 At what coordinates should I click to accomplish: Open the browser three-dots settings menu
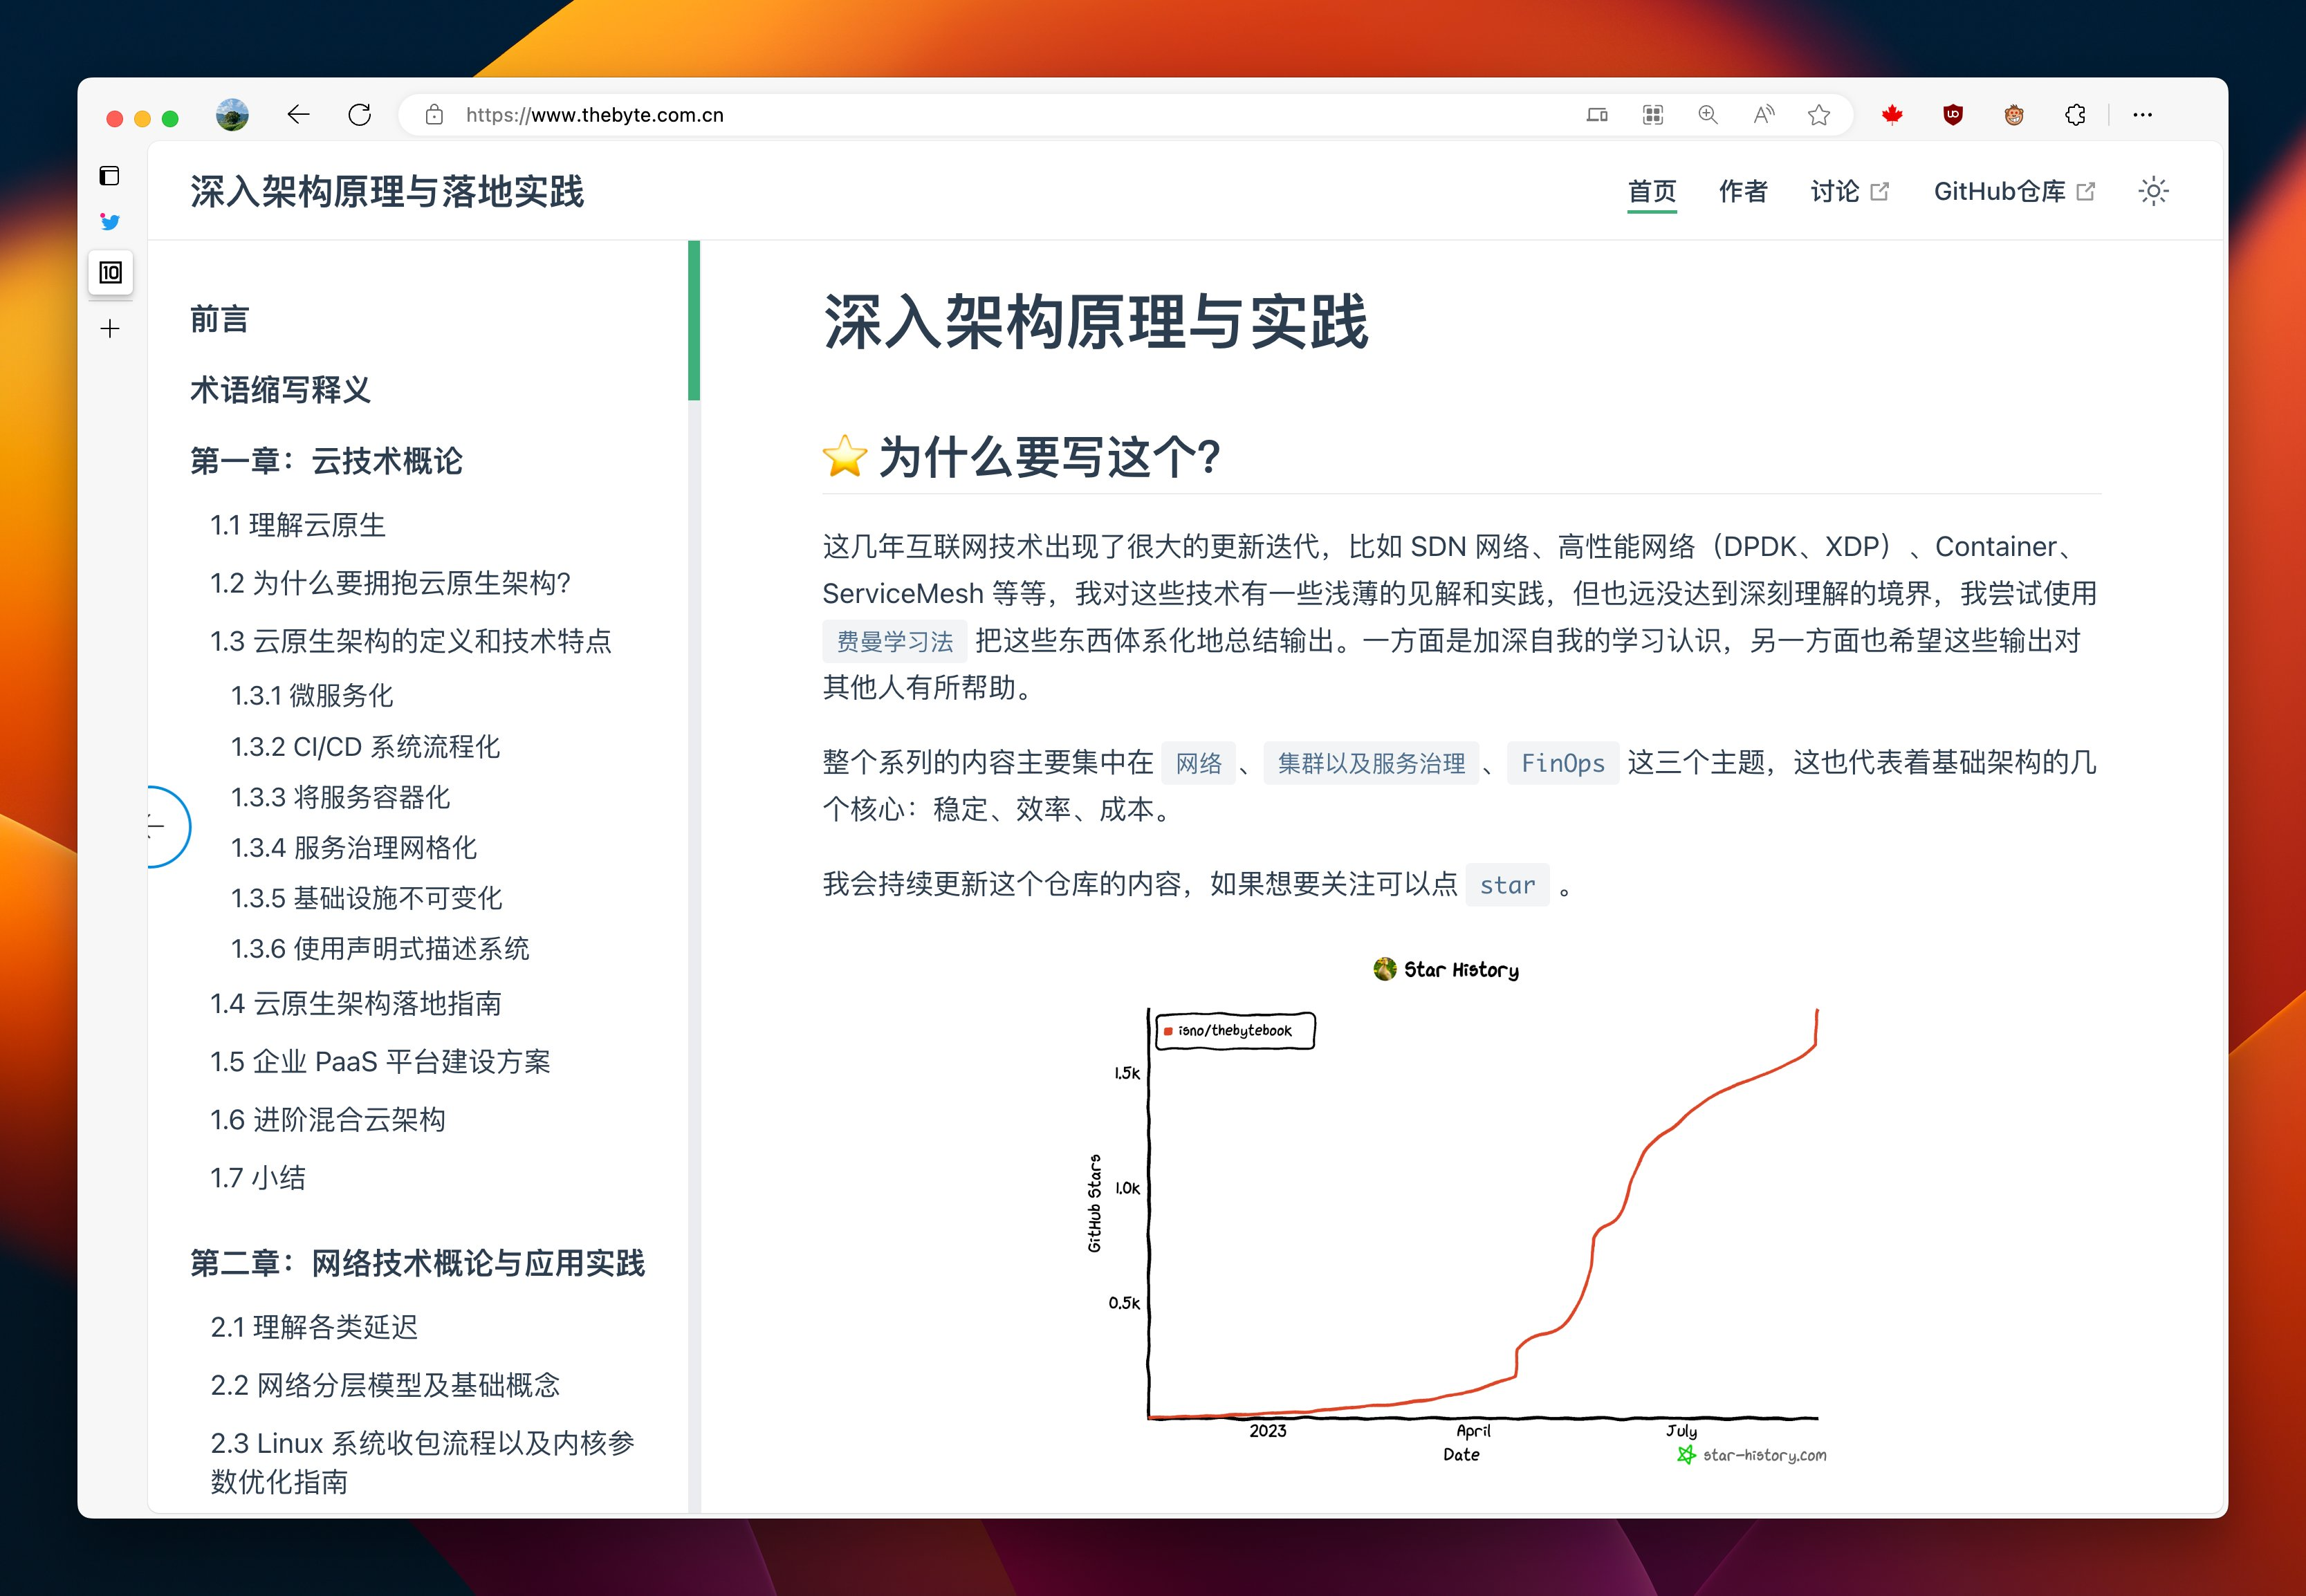(2142, 115)
